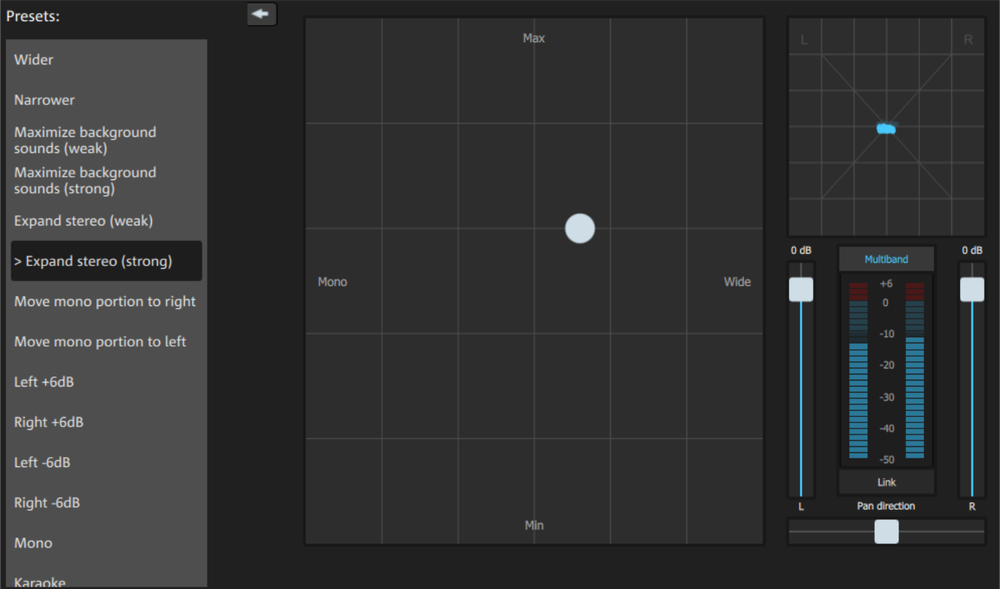Select the Narrower preset
The height and width of the screenshot is (589, 1000).
point(44,100)
